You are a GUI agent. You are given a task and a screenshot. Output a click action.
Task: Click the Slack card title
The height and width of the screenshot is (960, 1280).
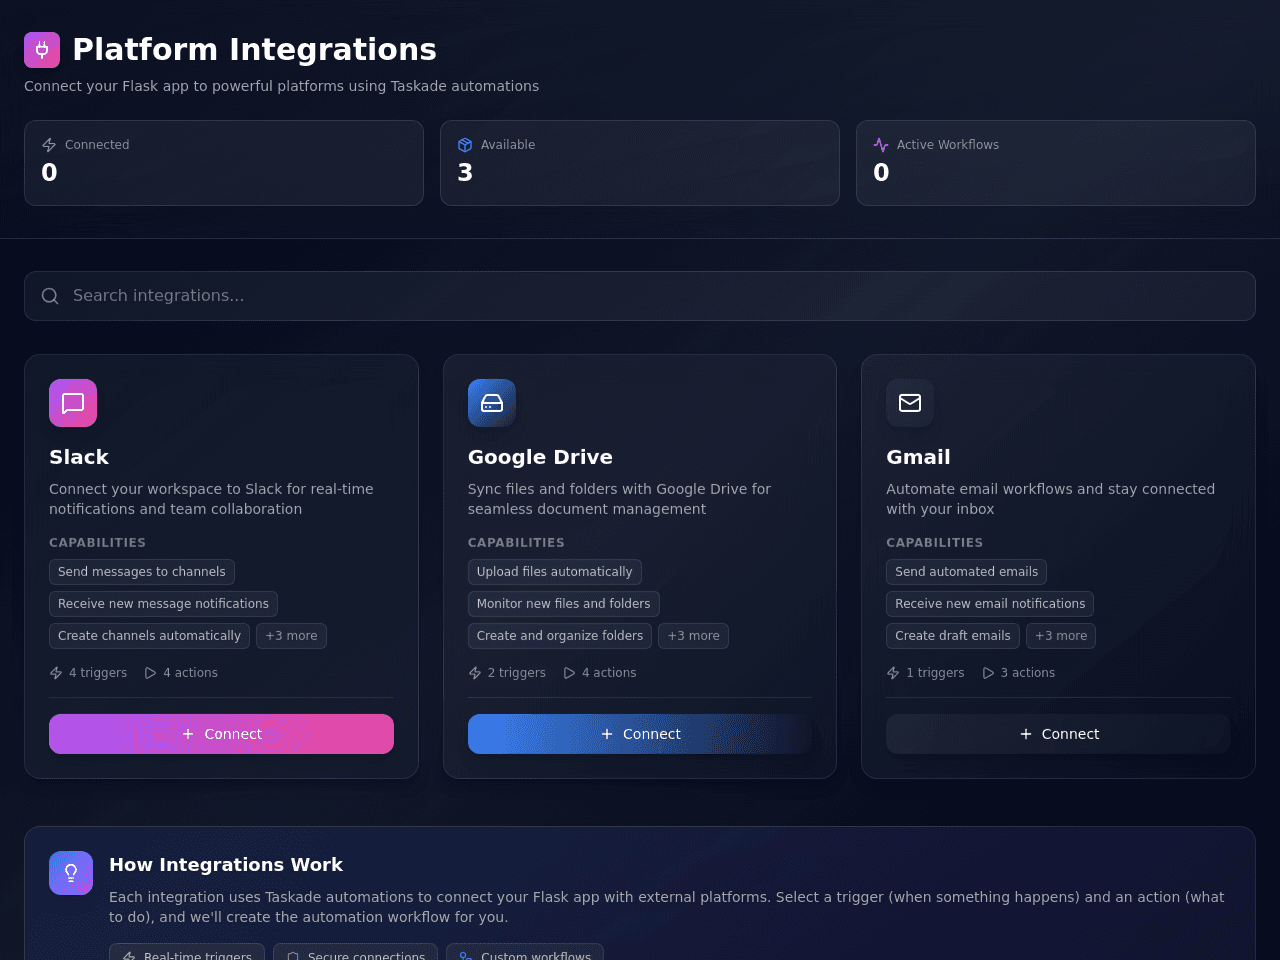[x=79, y=457]
